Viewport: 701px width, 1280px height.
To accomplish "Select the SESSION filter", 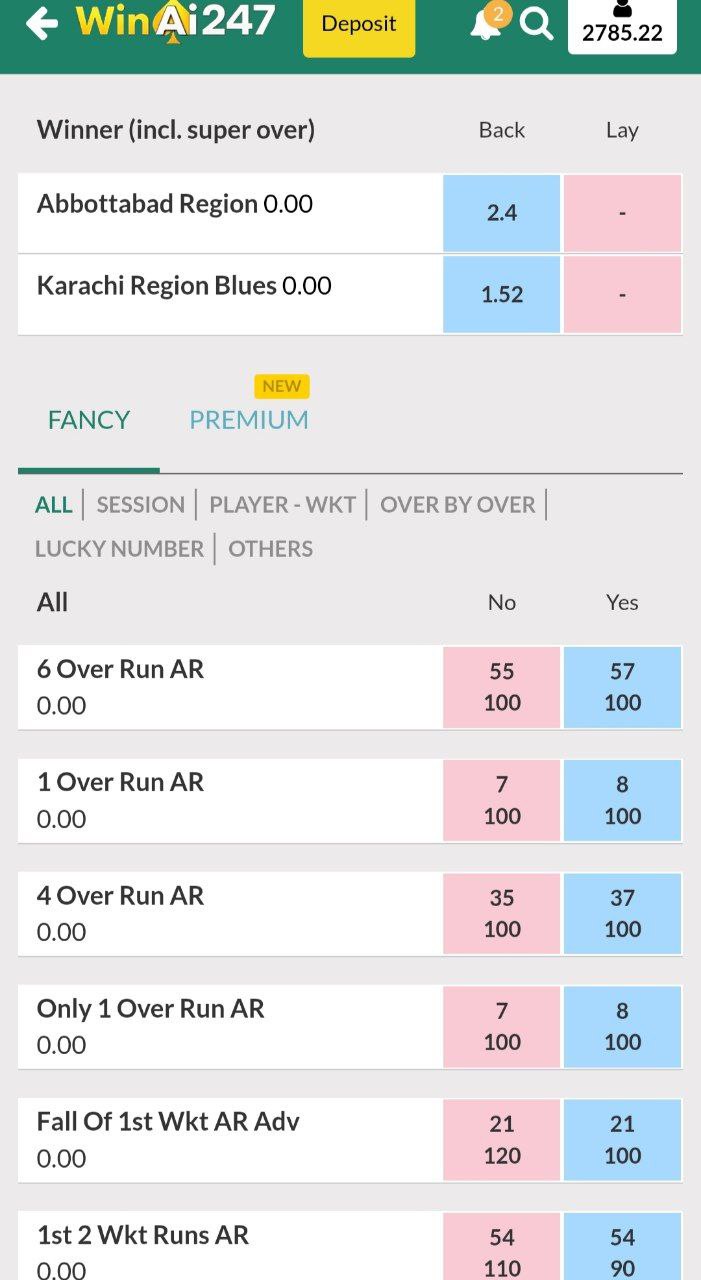I will 141,505.
